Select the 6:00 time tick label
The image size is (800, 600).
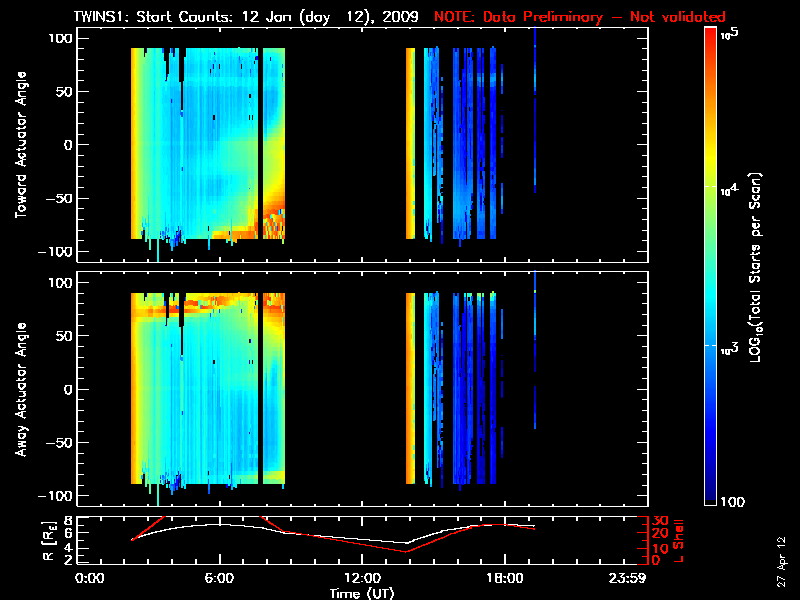[219, 578]
